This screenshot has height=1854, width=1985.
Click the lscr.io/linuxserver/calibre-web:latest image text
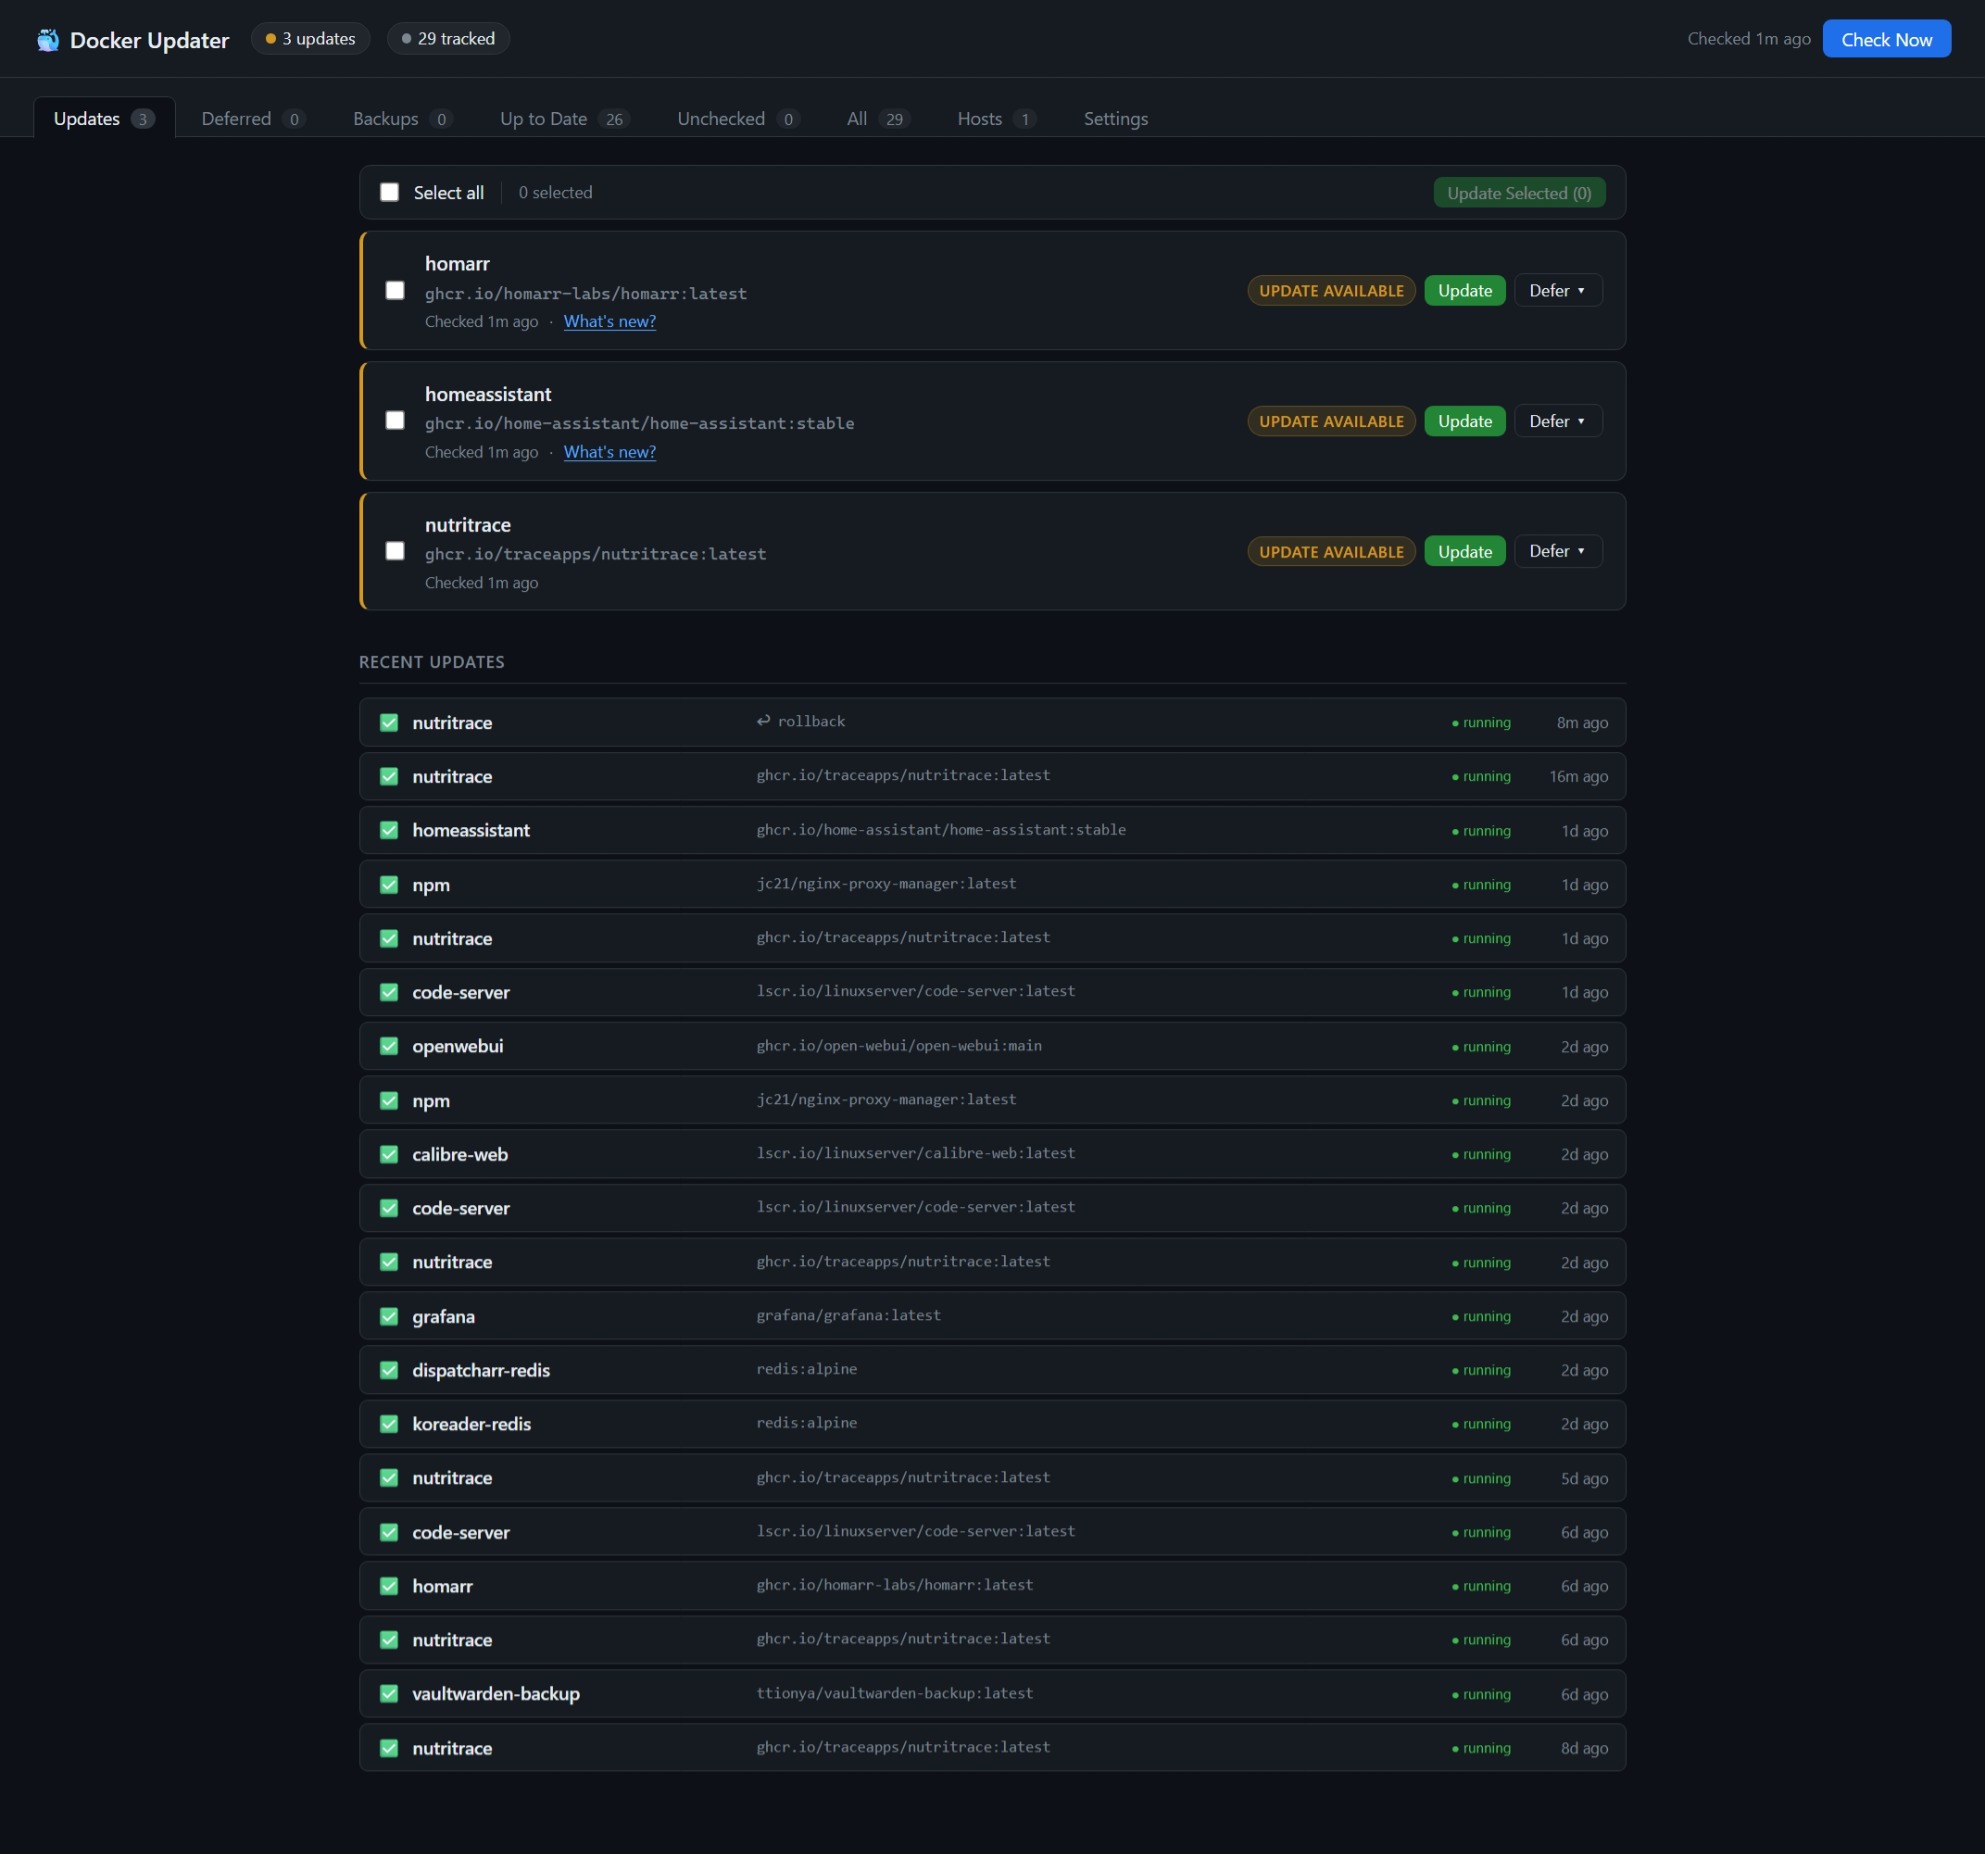click(x=916, y=1153)
